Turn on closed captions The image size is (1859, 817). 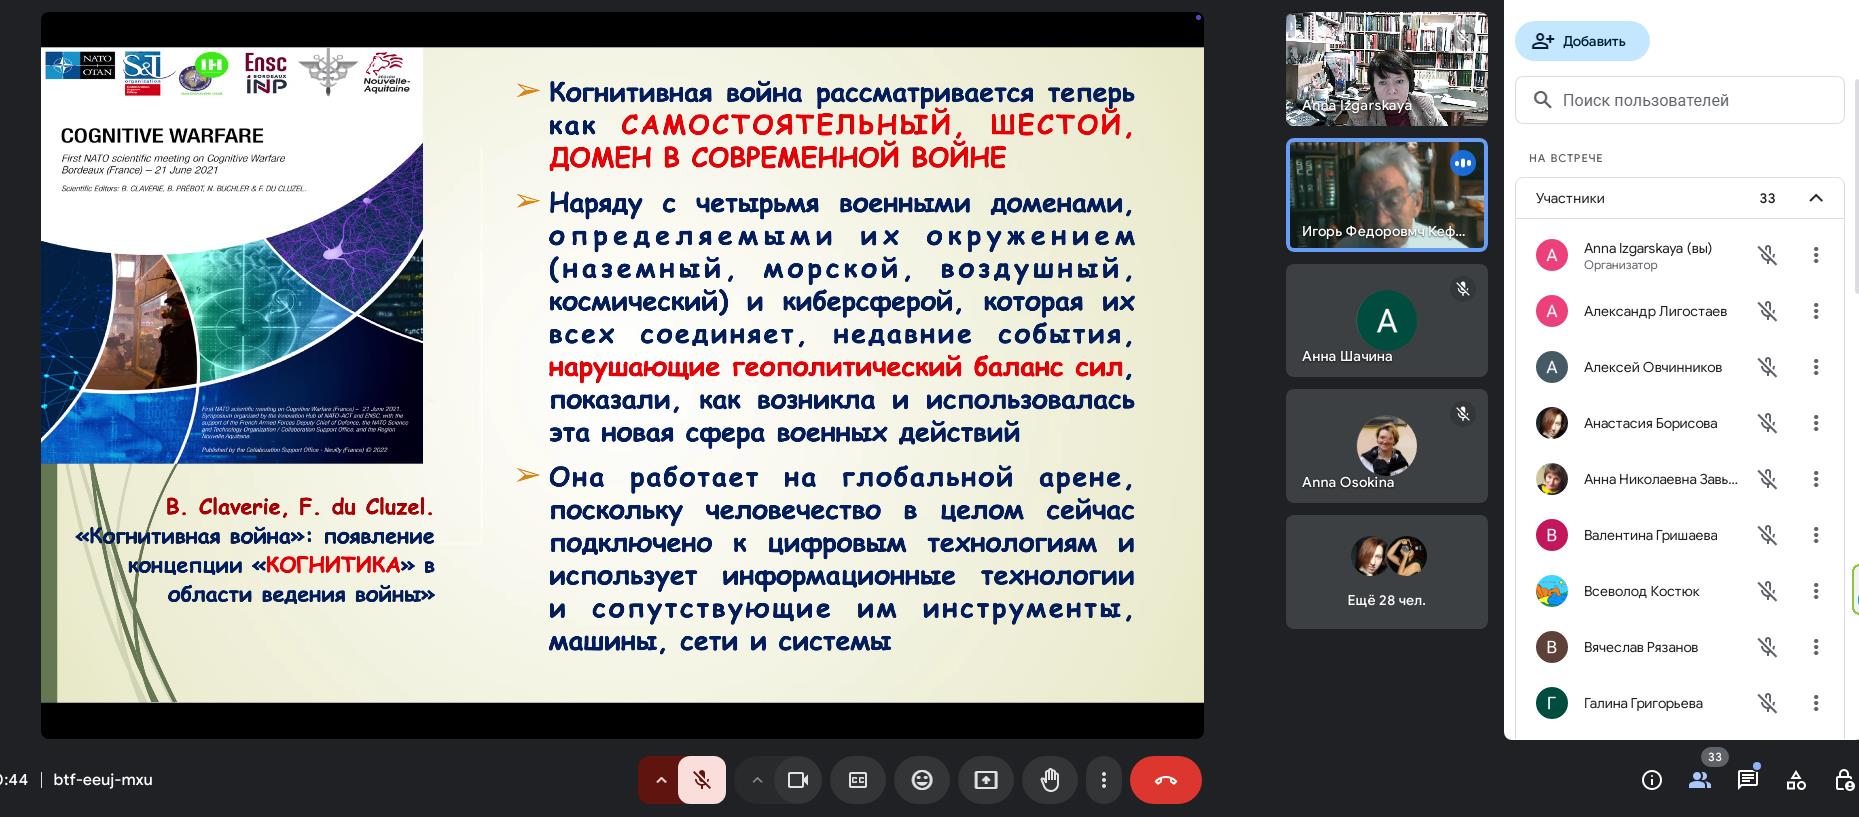pyautogui.click(x=858, y=780)
